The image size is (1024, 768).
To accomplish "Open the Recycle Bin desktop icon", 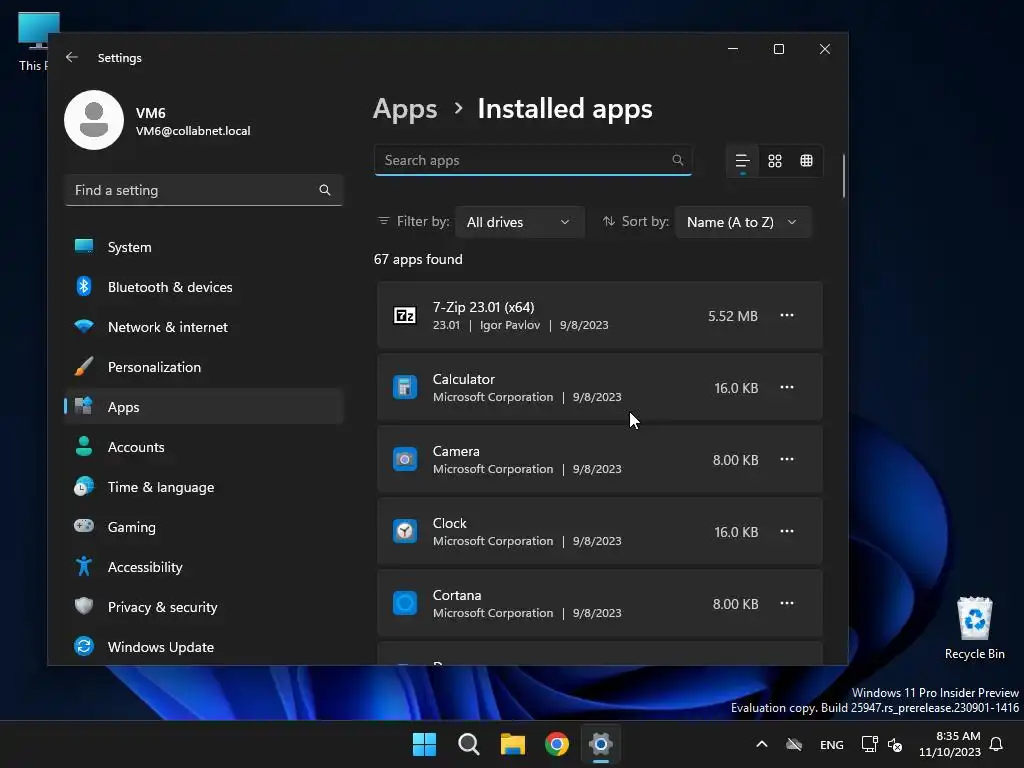I will pos(974,628).
